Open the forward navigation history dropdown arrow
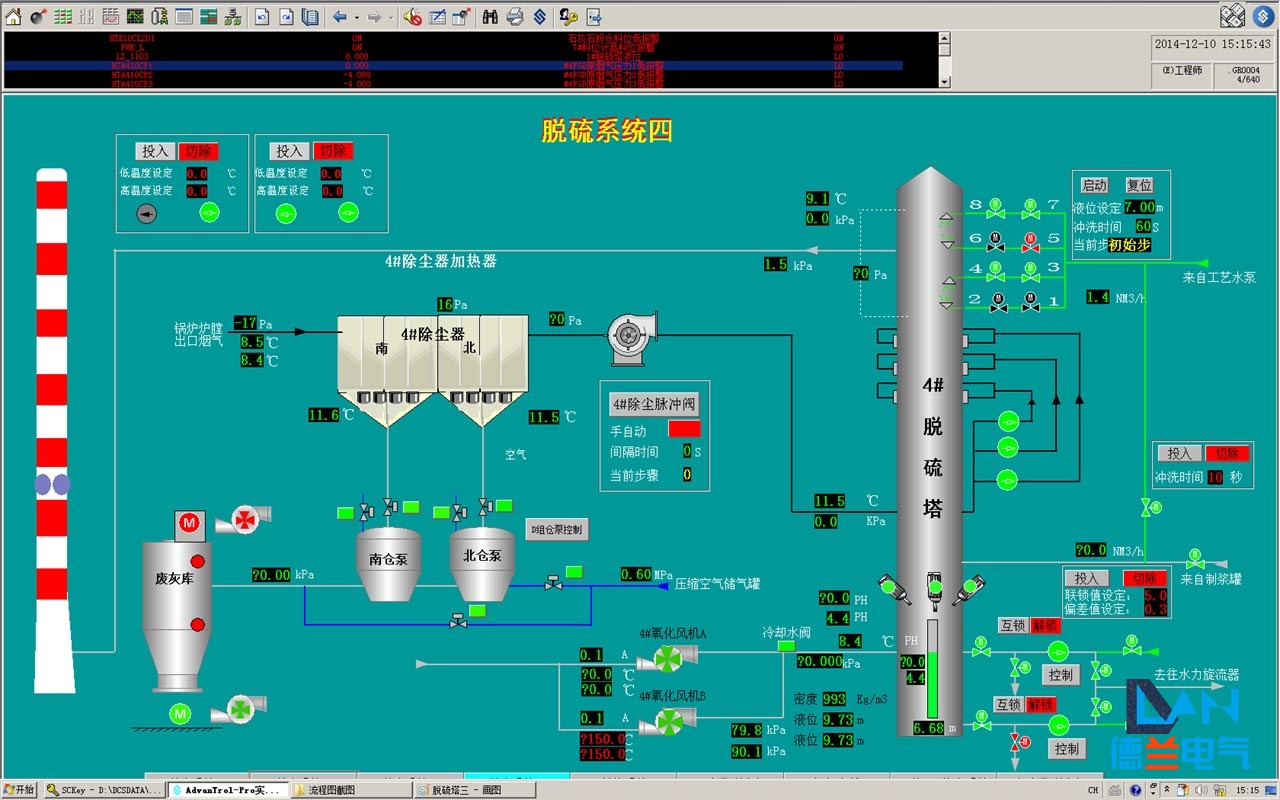The height and width of the screenshot is (800, 1280). pyautogui.click(x=390, y=16)
